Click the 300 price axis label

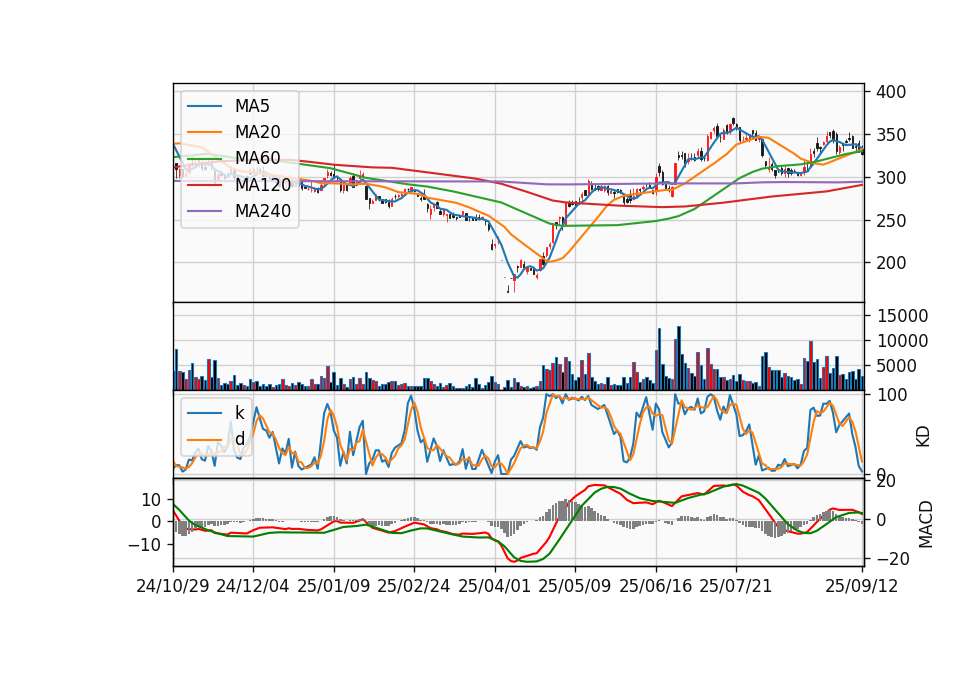click(x=891, y=178)
